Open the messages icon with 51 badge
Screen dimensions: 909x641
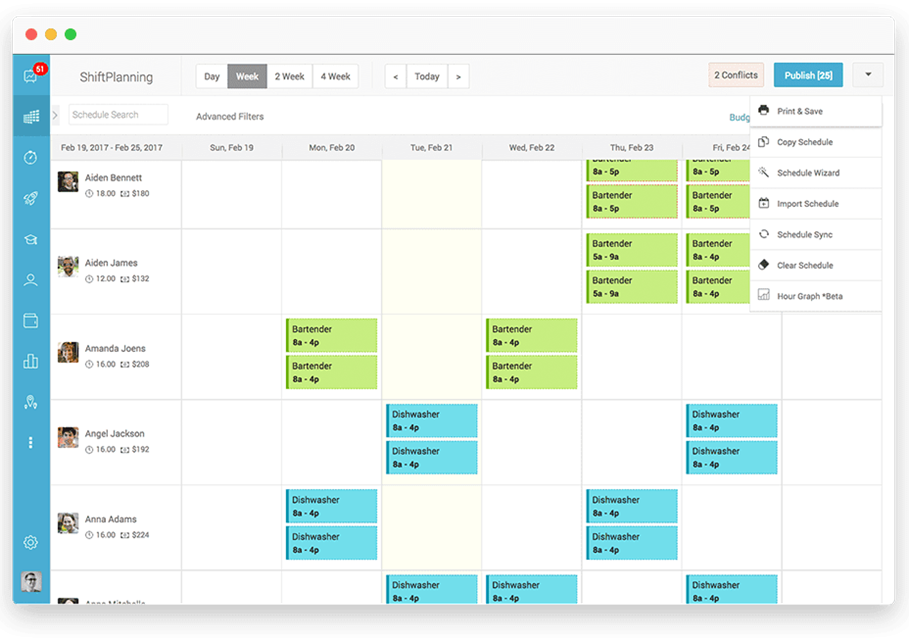[31, 76]
